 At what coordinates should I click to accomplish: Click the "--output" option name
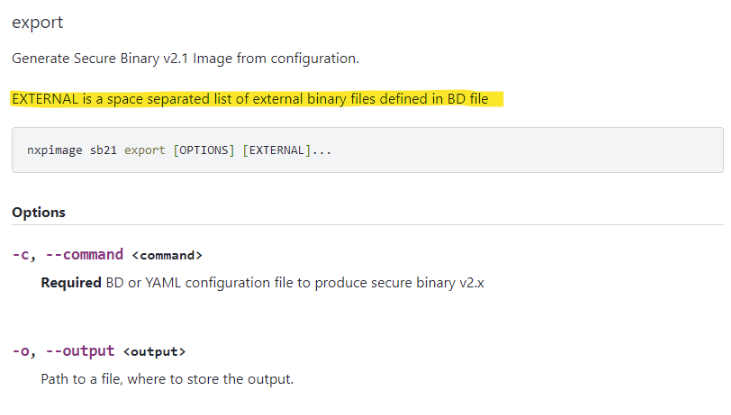tap(79, 350)
